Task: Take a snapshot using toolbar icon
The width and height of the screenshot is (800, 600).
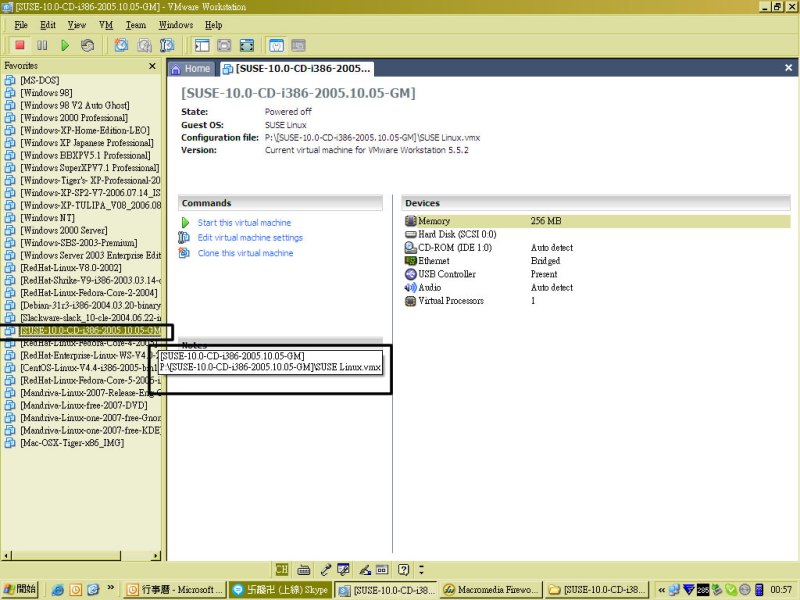Action: pyautogui.click(x=121, y=45)
